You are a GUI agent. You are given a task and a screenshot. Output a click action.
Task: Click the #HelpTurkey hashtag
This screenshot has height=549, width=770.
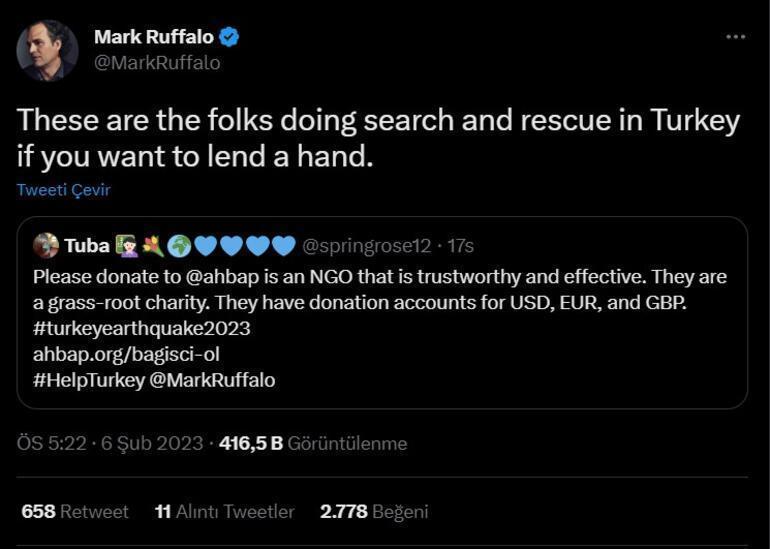pos(88,380)
